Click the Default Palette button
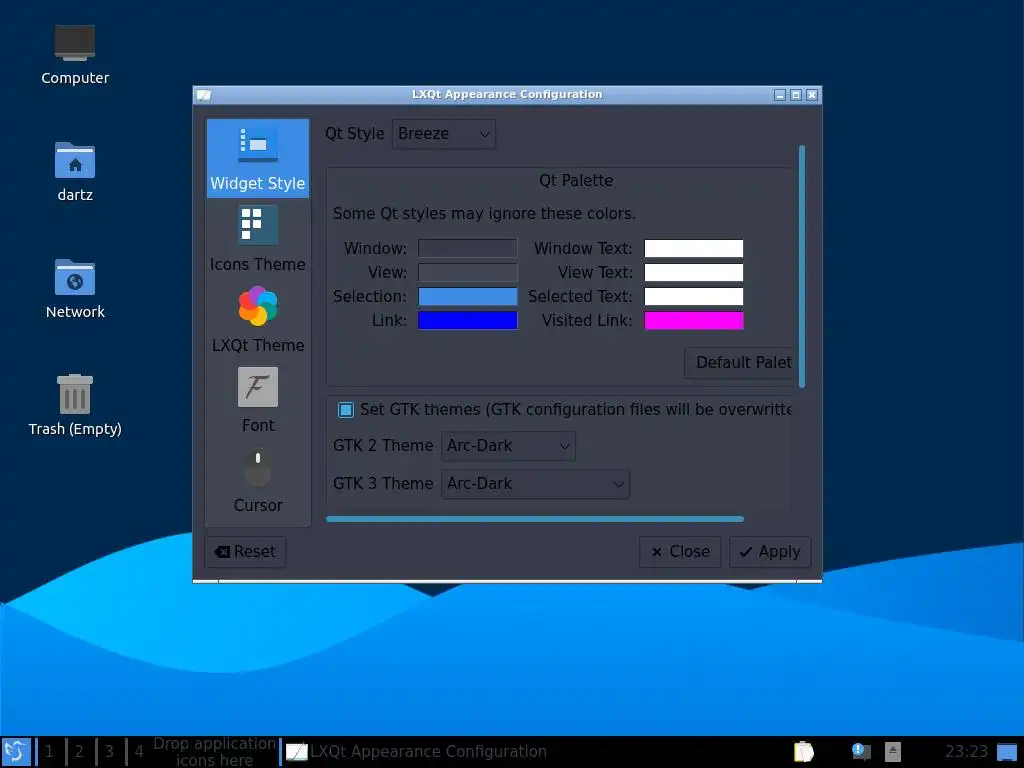This screenshot has height=768, width=1024. [x=739, y=362]
